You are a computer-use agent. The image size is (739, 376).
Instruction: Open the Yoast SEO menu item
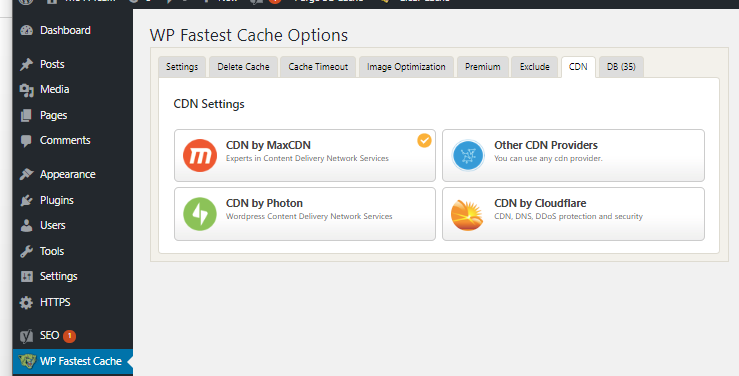(73, 335)
